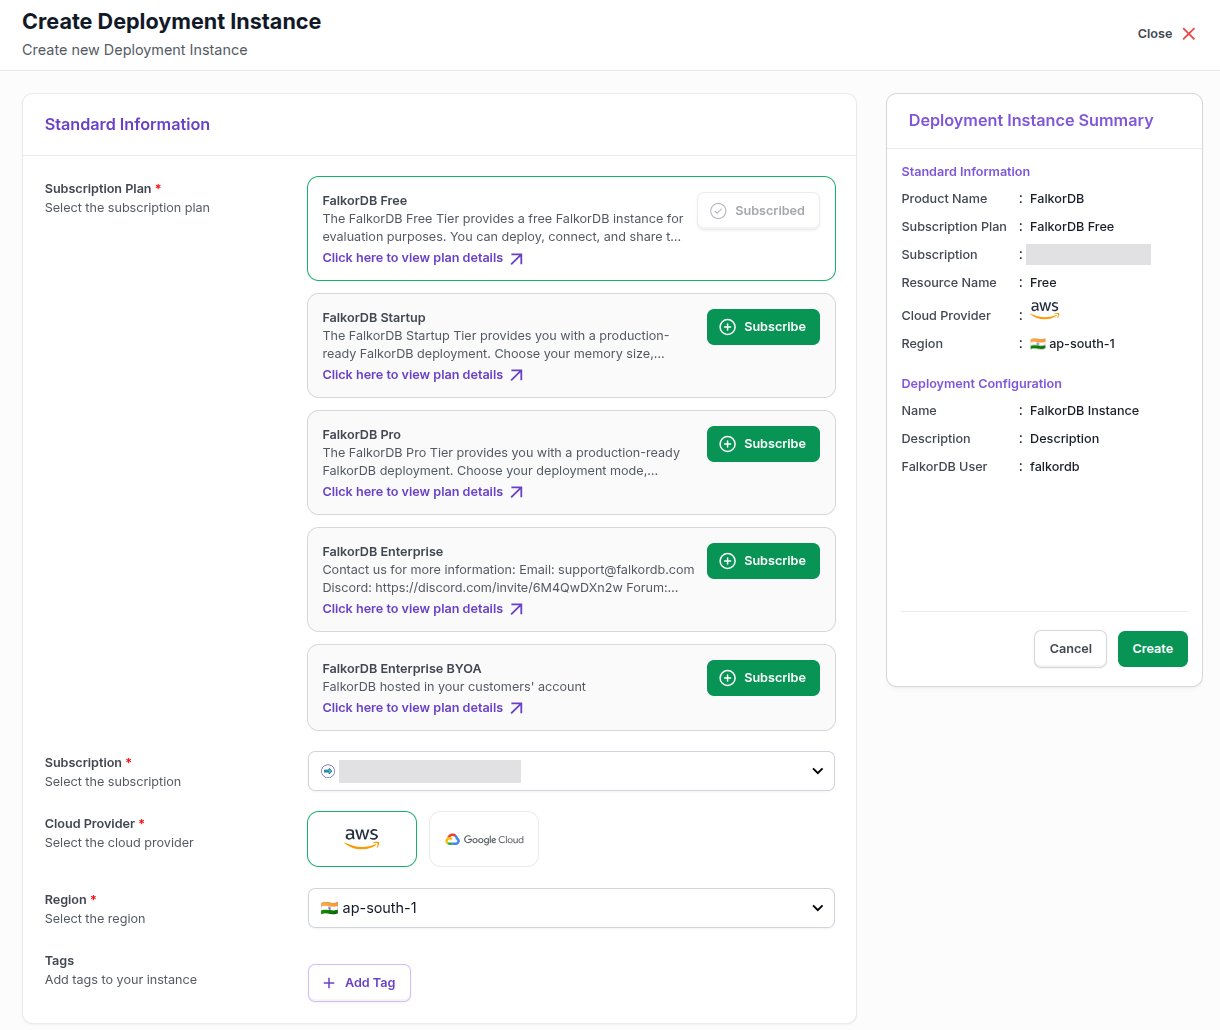Click plus-circle icon on Enterprise Subscribe button
Image resolution: width=1220 pixels, height=1030 pixels.
pos(728,561)
